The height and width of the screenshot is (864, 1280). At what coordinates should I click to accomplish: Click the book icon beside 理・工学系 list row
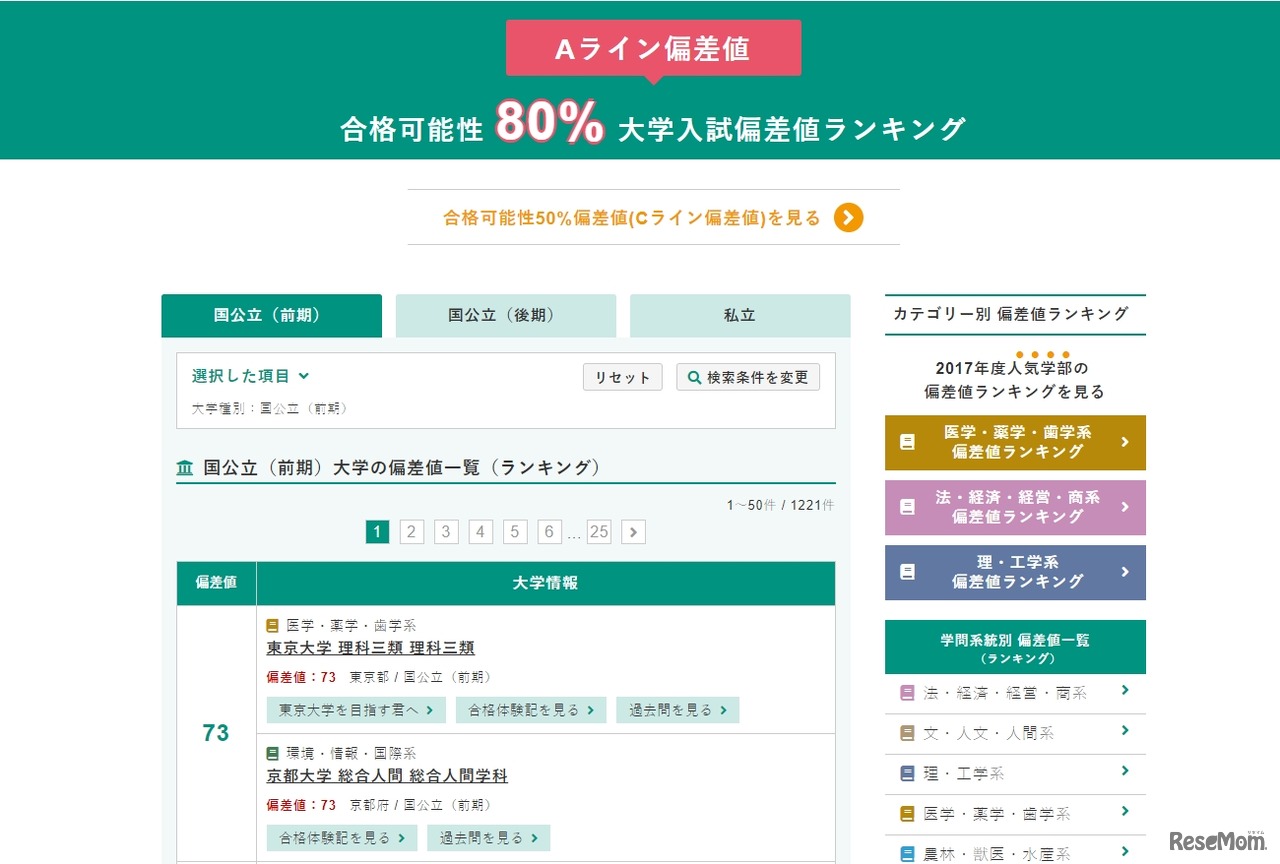coord(907,773)
